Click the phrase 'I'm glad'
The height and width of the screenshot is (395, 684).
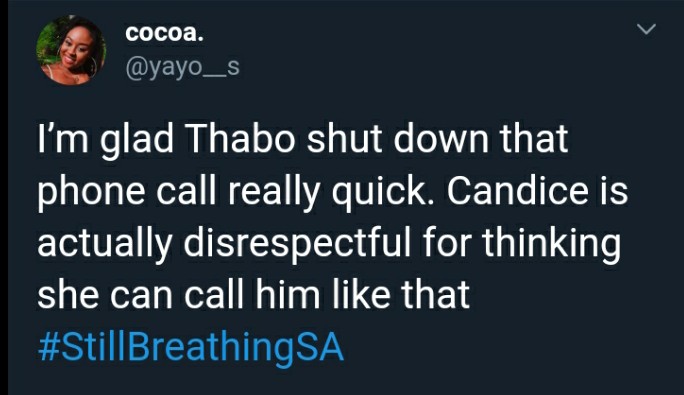(x=105, y=141)
